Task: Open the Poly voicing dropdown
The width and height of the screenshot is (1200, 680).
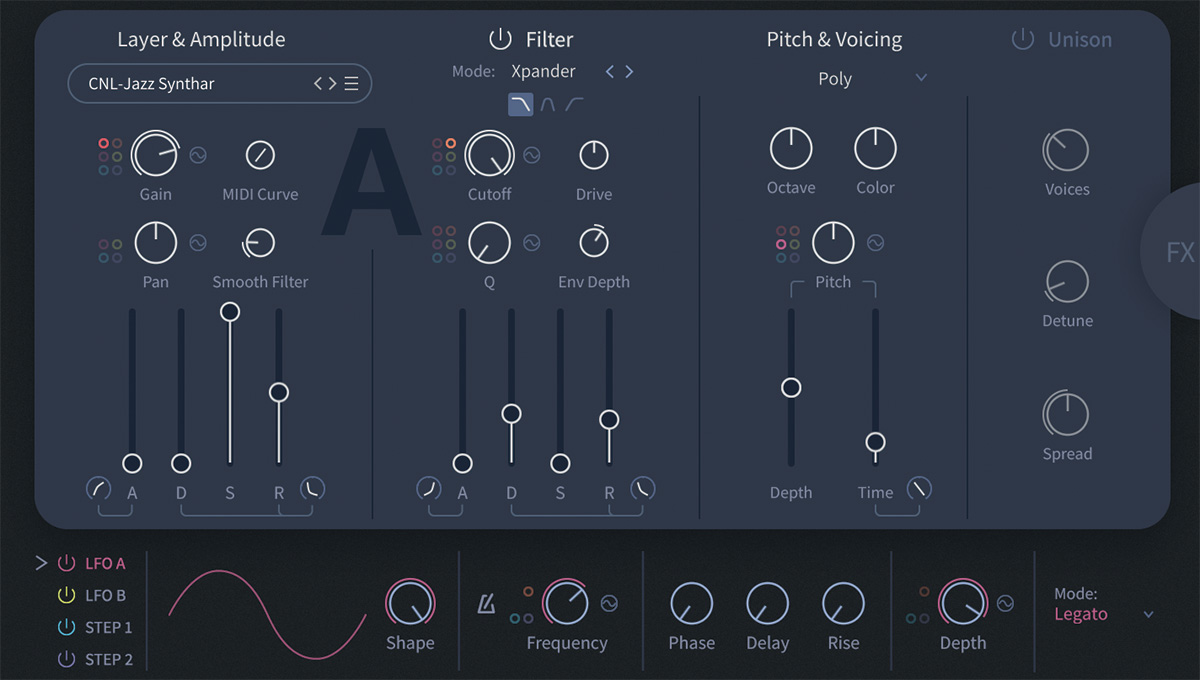Action: [872, 79]
